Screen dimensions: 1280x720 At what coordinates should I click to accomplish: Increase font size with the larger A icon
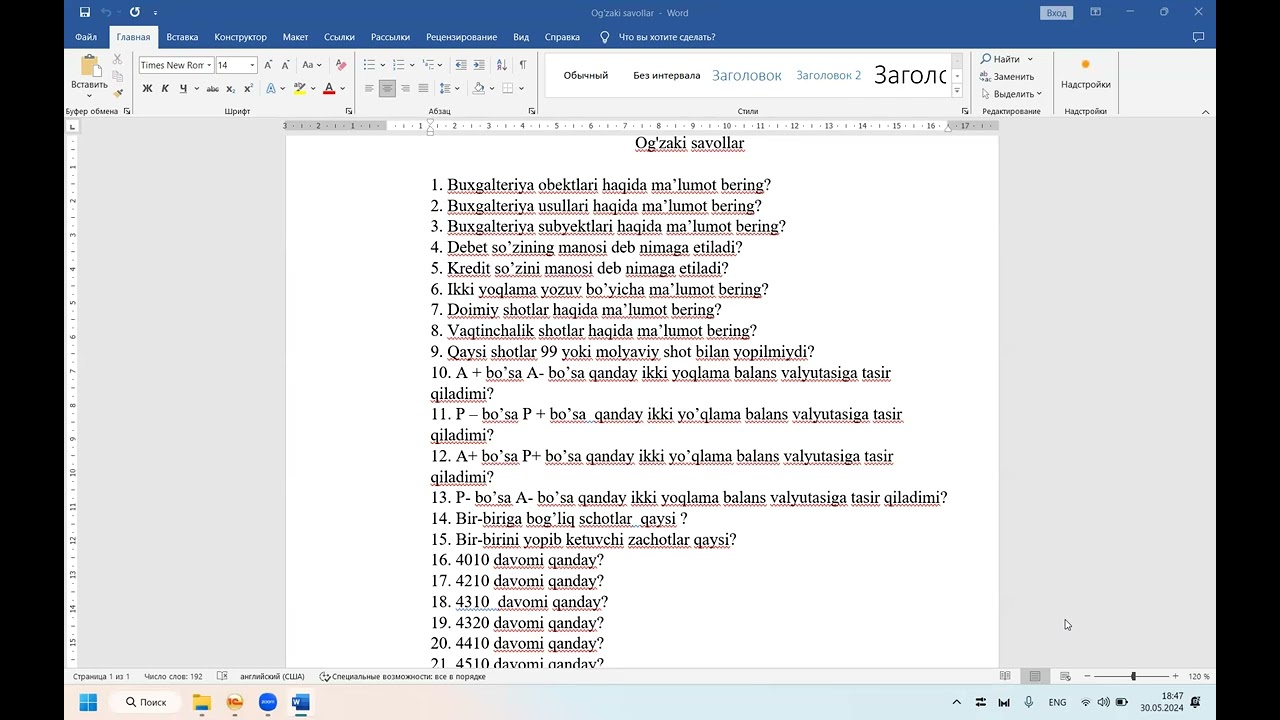coord(268,65)
